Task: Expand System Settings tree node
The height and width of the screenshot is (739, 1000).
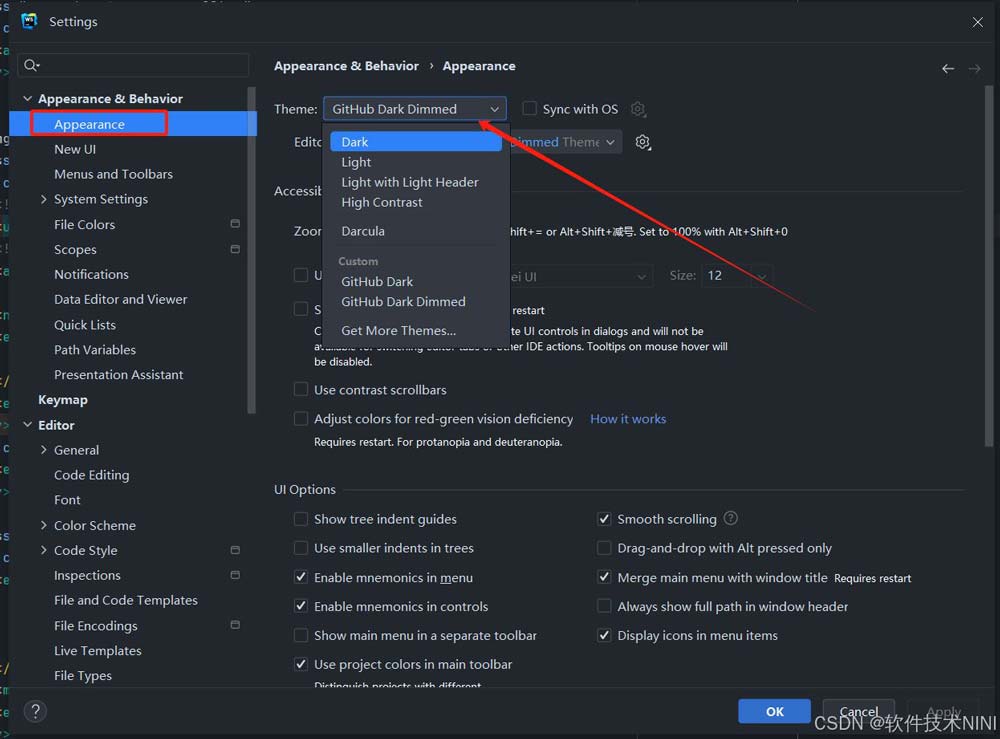Action: point(44,199)
